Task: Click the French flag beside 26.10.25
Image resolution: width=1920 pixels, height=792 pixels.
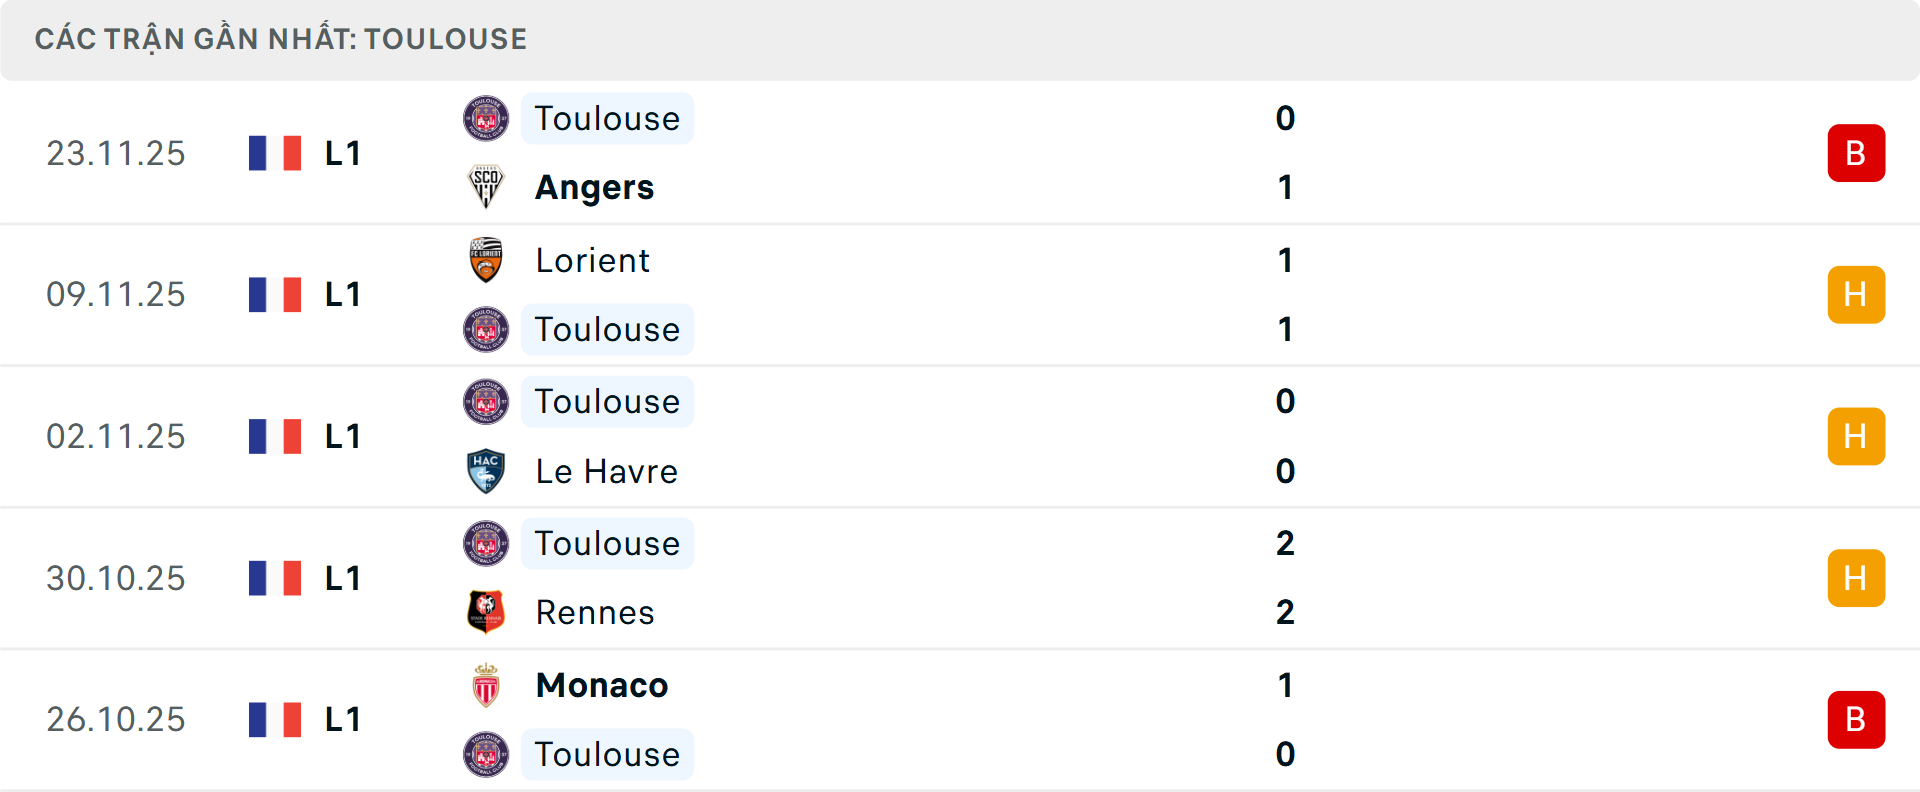Action: (275, 720)
